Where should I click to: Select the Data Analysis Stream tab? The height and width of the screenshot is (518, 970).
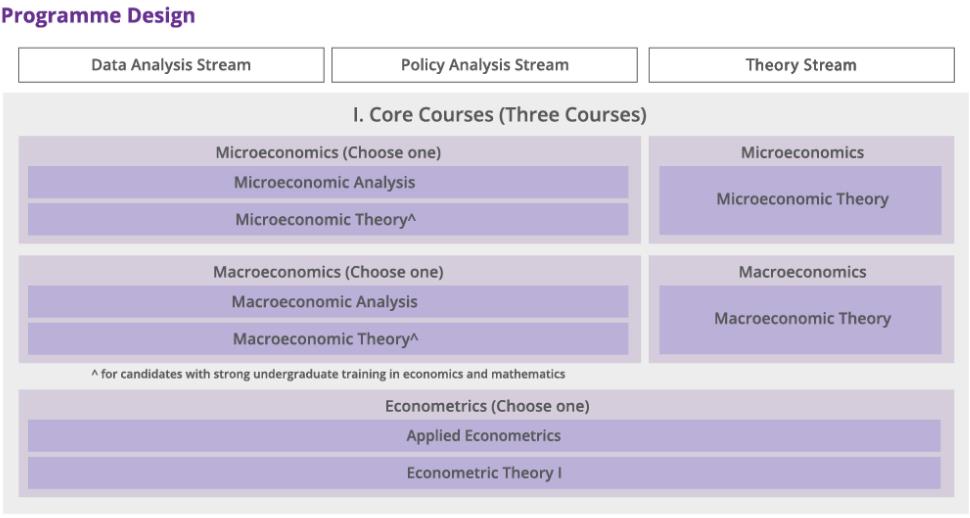tap(172, 65)
